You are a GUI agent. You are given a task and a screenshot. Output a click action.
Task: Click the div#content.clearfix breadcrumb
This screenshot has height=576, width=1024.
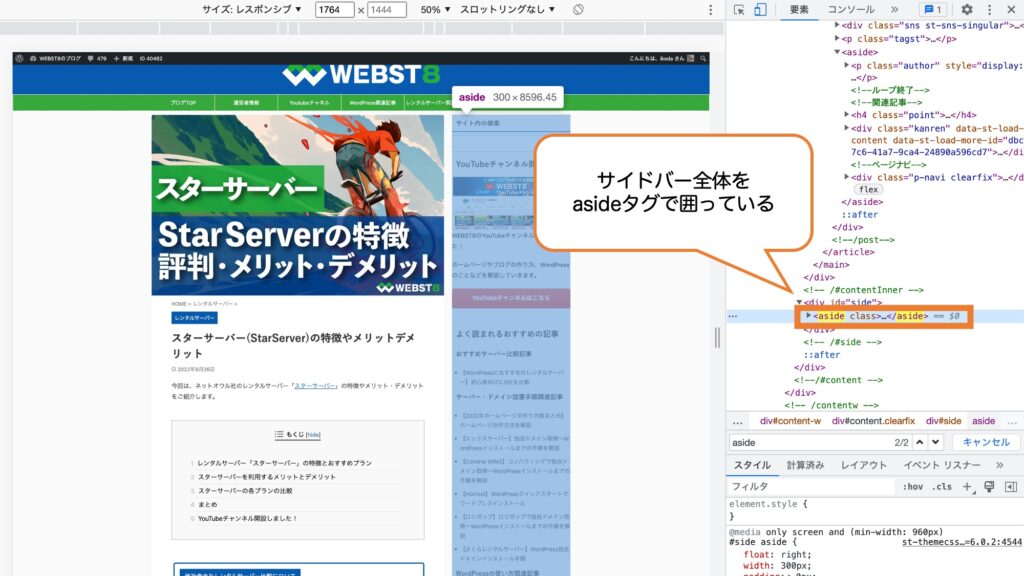(x=873, y=421)
